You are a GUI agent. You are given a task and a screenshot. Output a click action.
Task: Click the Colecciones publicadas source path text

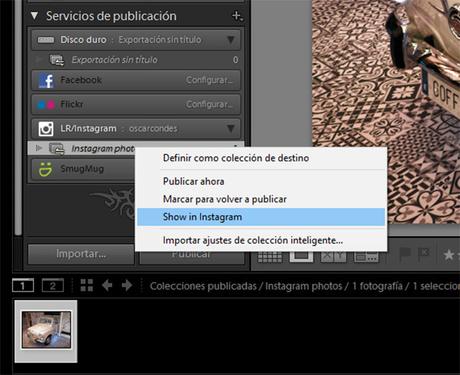(x=203, y=286)
